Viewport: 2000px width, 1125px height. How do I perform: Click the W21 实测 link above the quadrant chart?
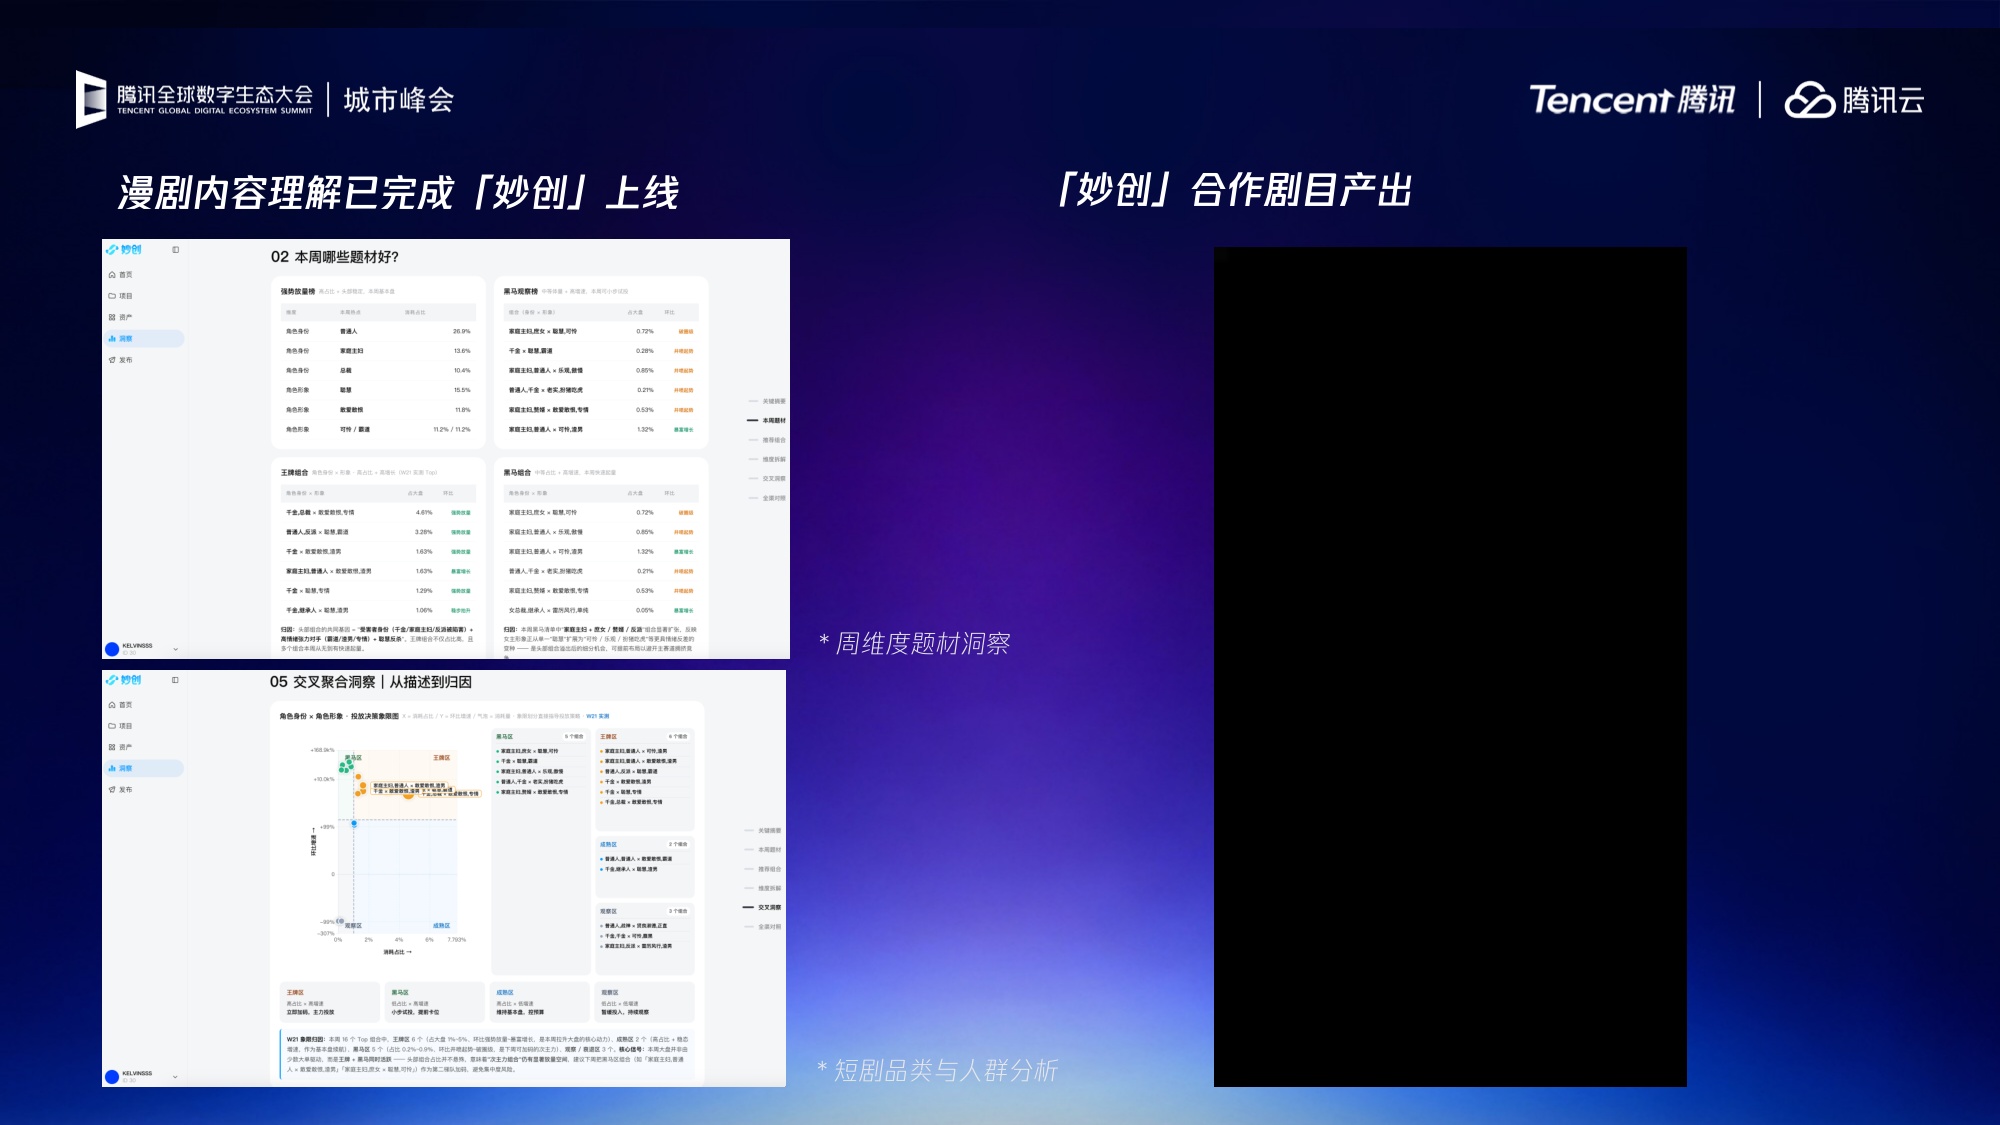(x=598, y=716)
